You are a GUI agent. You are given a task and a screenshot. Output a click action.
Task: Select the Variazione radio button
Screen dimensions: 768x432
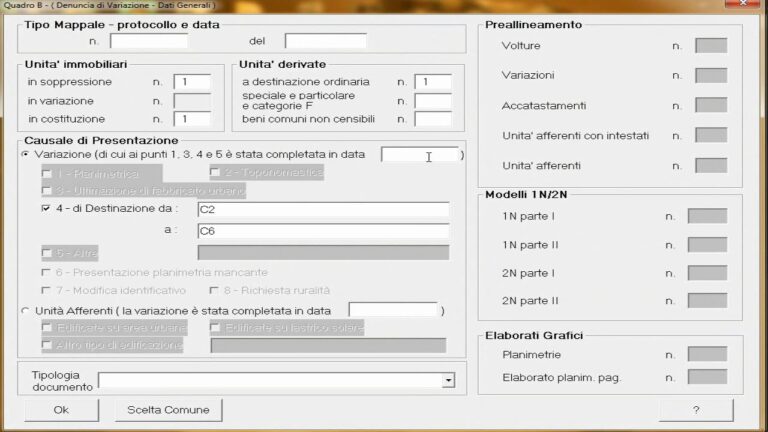pos(25,154)
